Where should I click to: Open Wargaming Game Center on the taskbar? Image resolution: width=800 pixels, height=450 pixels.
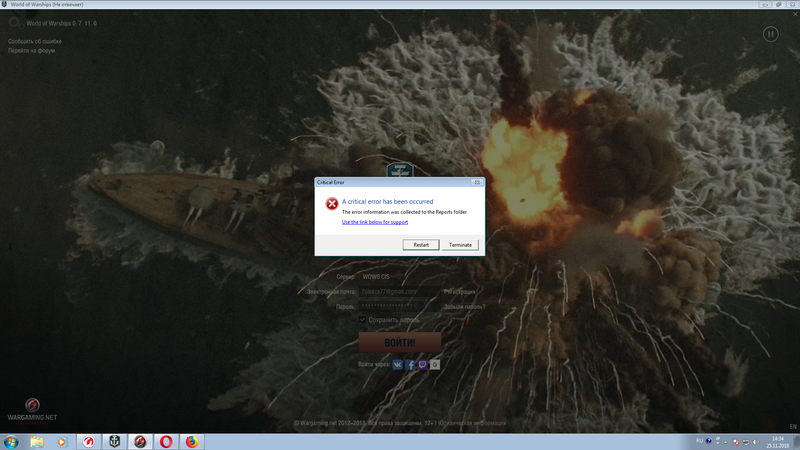(89, 442)
